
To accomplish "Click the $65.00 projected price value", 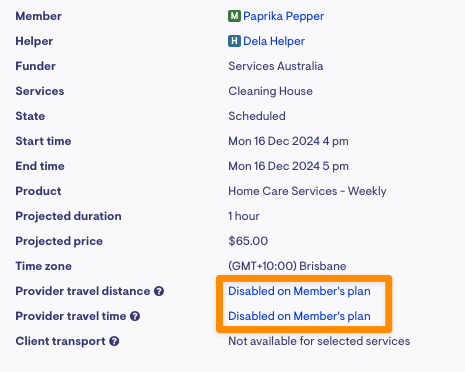I will coord(248,241).
